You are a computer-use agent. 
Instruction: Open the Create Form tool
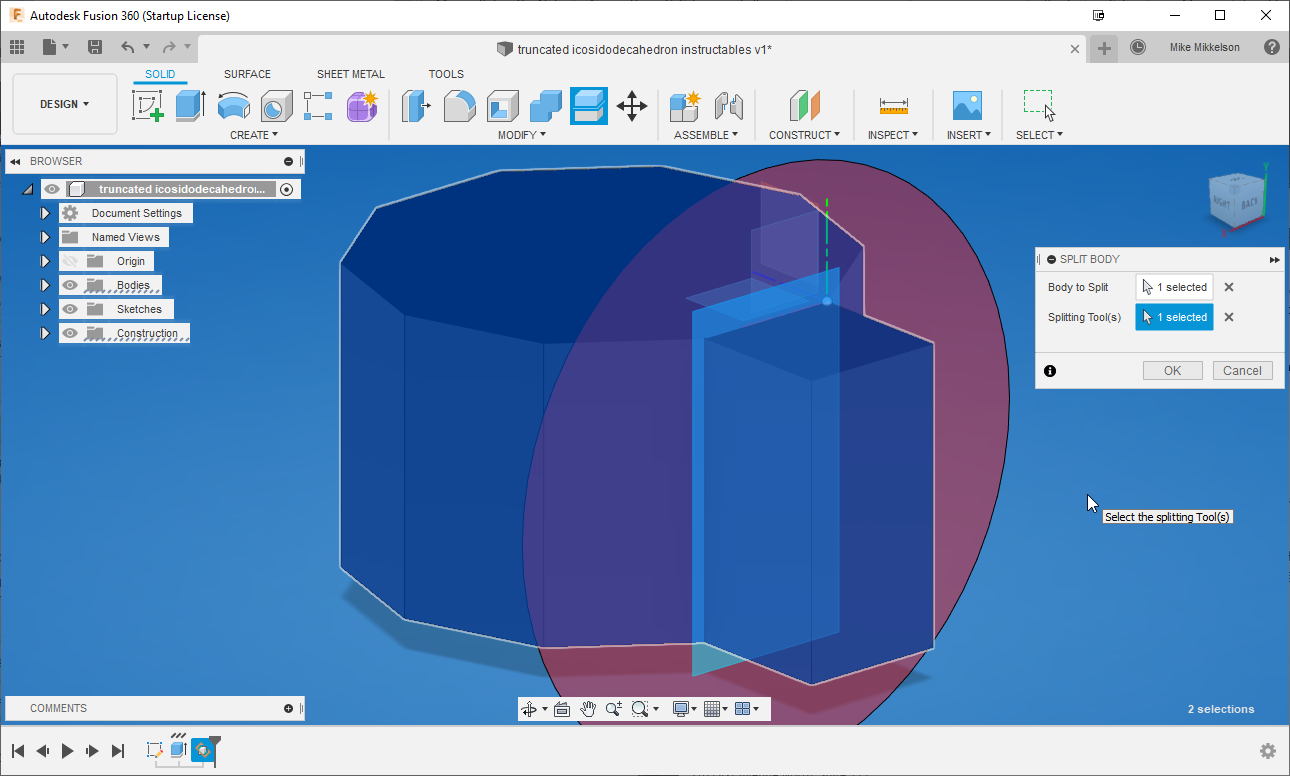362,105
